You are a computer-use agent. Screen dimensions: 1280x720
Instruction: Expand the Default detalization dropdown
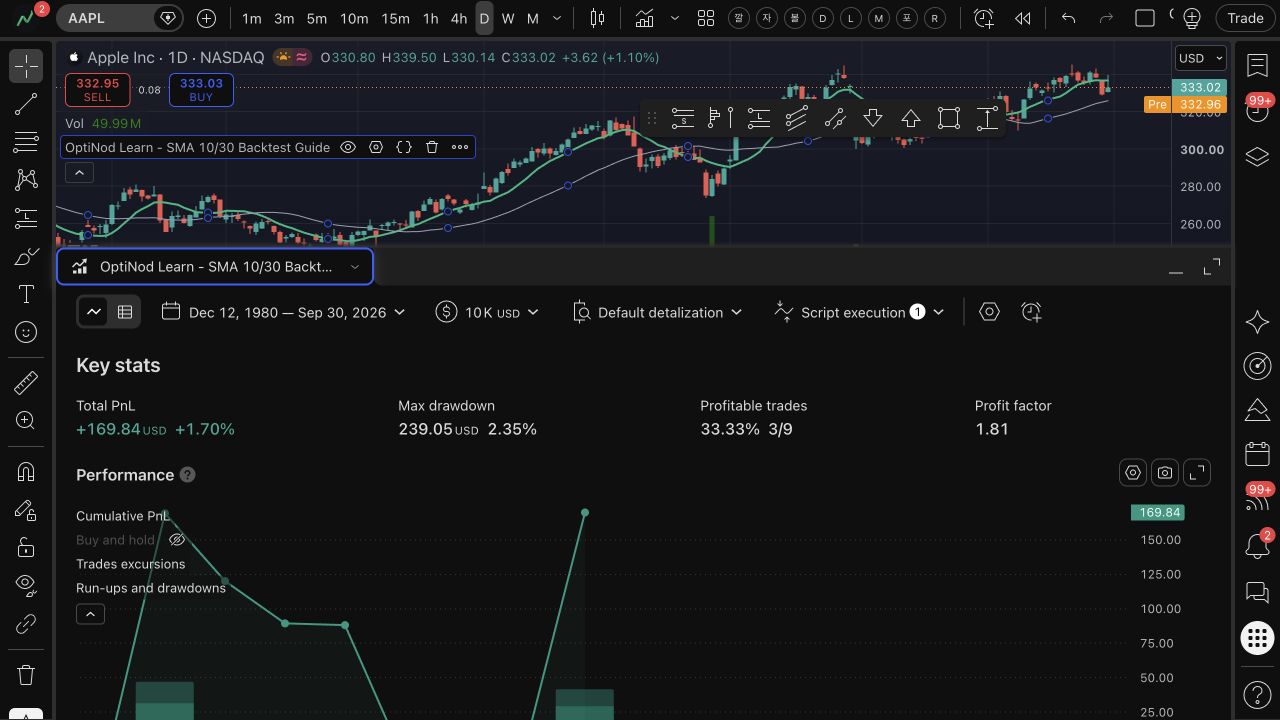coord(657,312)
